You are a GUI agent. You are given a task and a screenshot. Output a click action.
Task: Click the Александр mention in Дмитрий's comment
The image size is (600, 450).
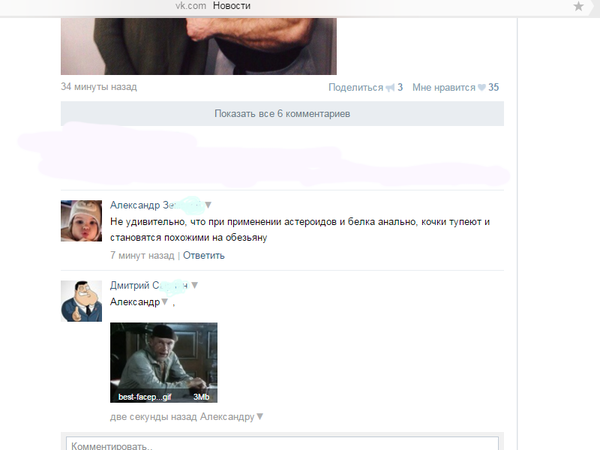[x=133, y=301]
